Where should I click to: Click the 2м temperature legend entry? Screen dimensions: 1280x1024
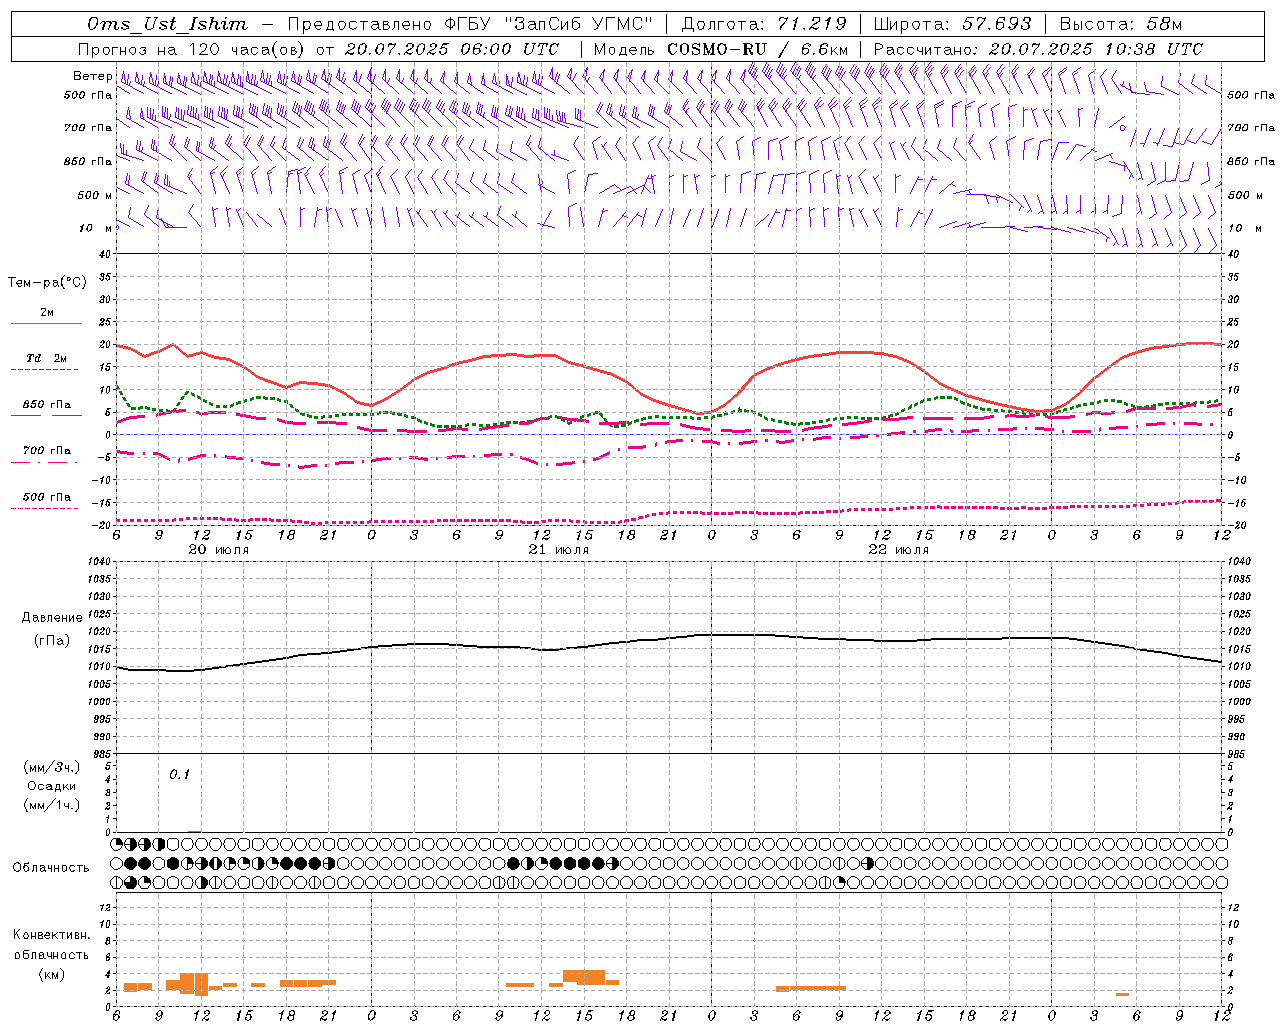click(47, 312)
